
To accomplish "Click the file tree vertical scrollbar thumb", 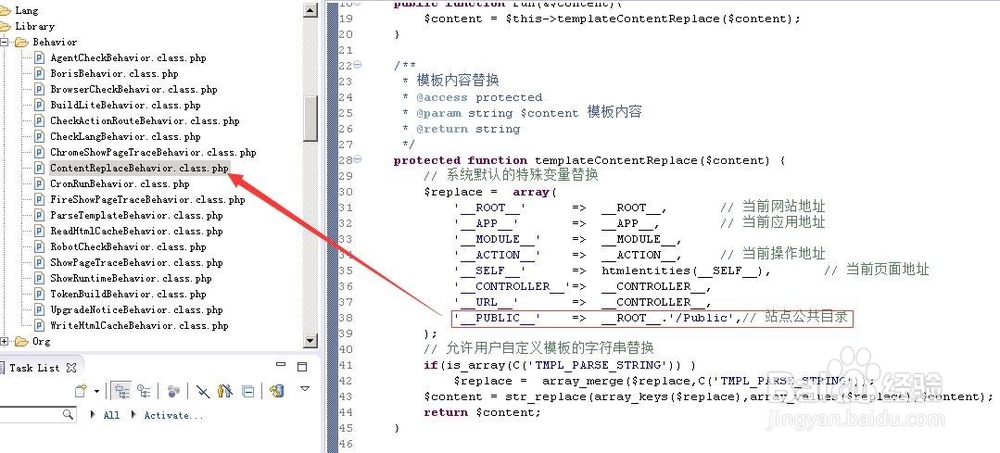I will 311,119.
